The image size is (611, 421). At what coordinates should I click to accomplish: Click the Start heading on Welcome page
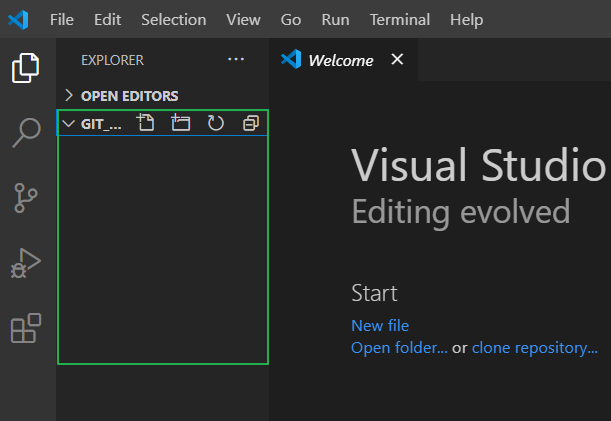[374, 293]
